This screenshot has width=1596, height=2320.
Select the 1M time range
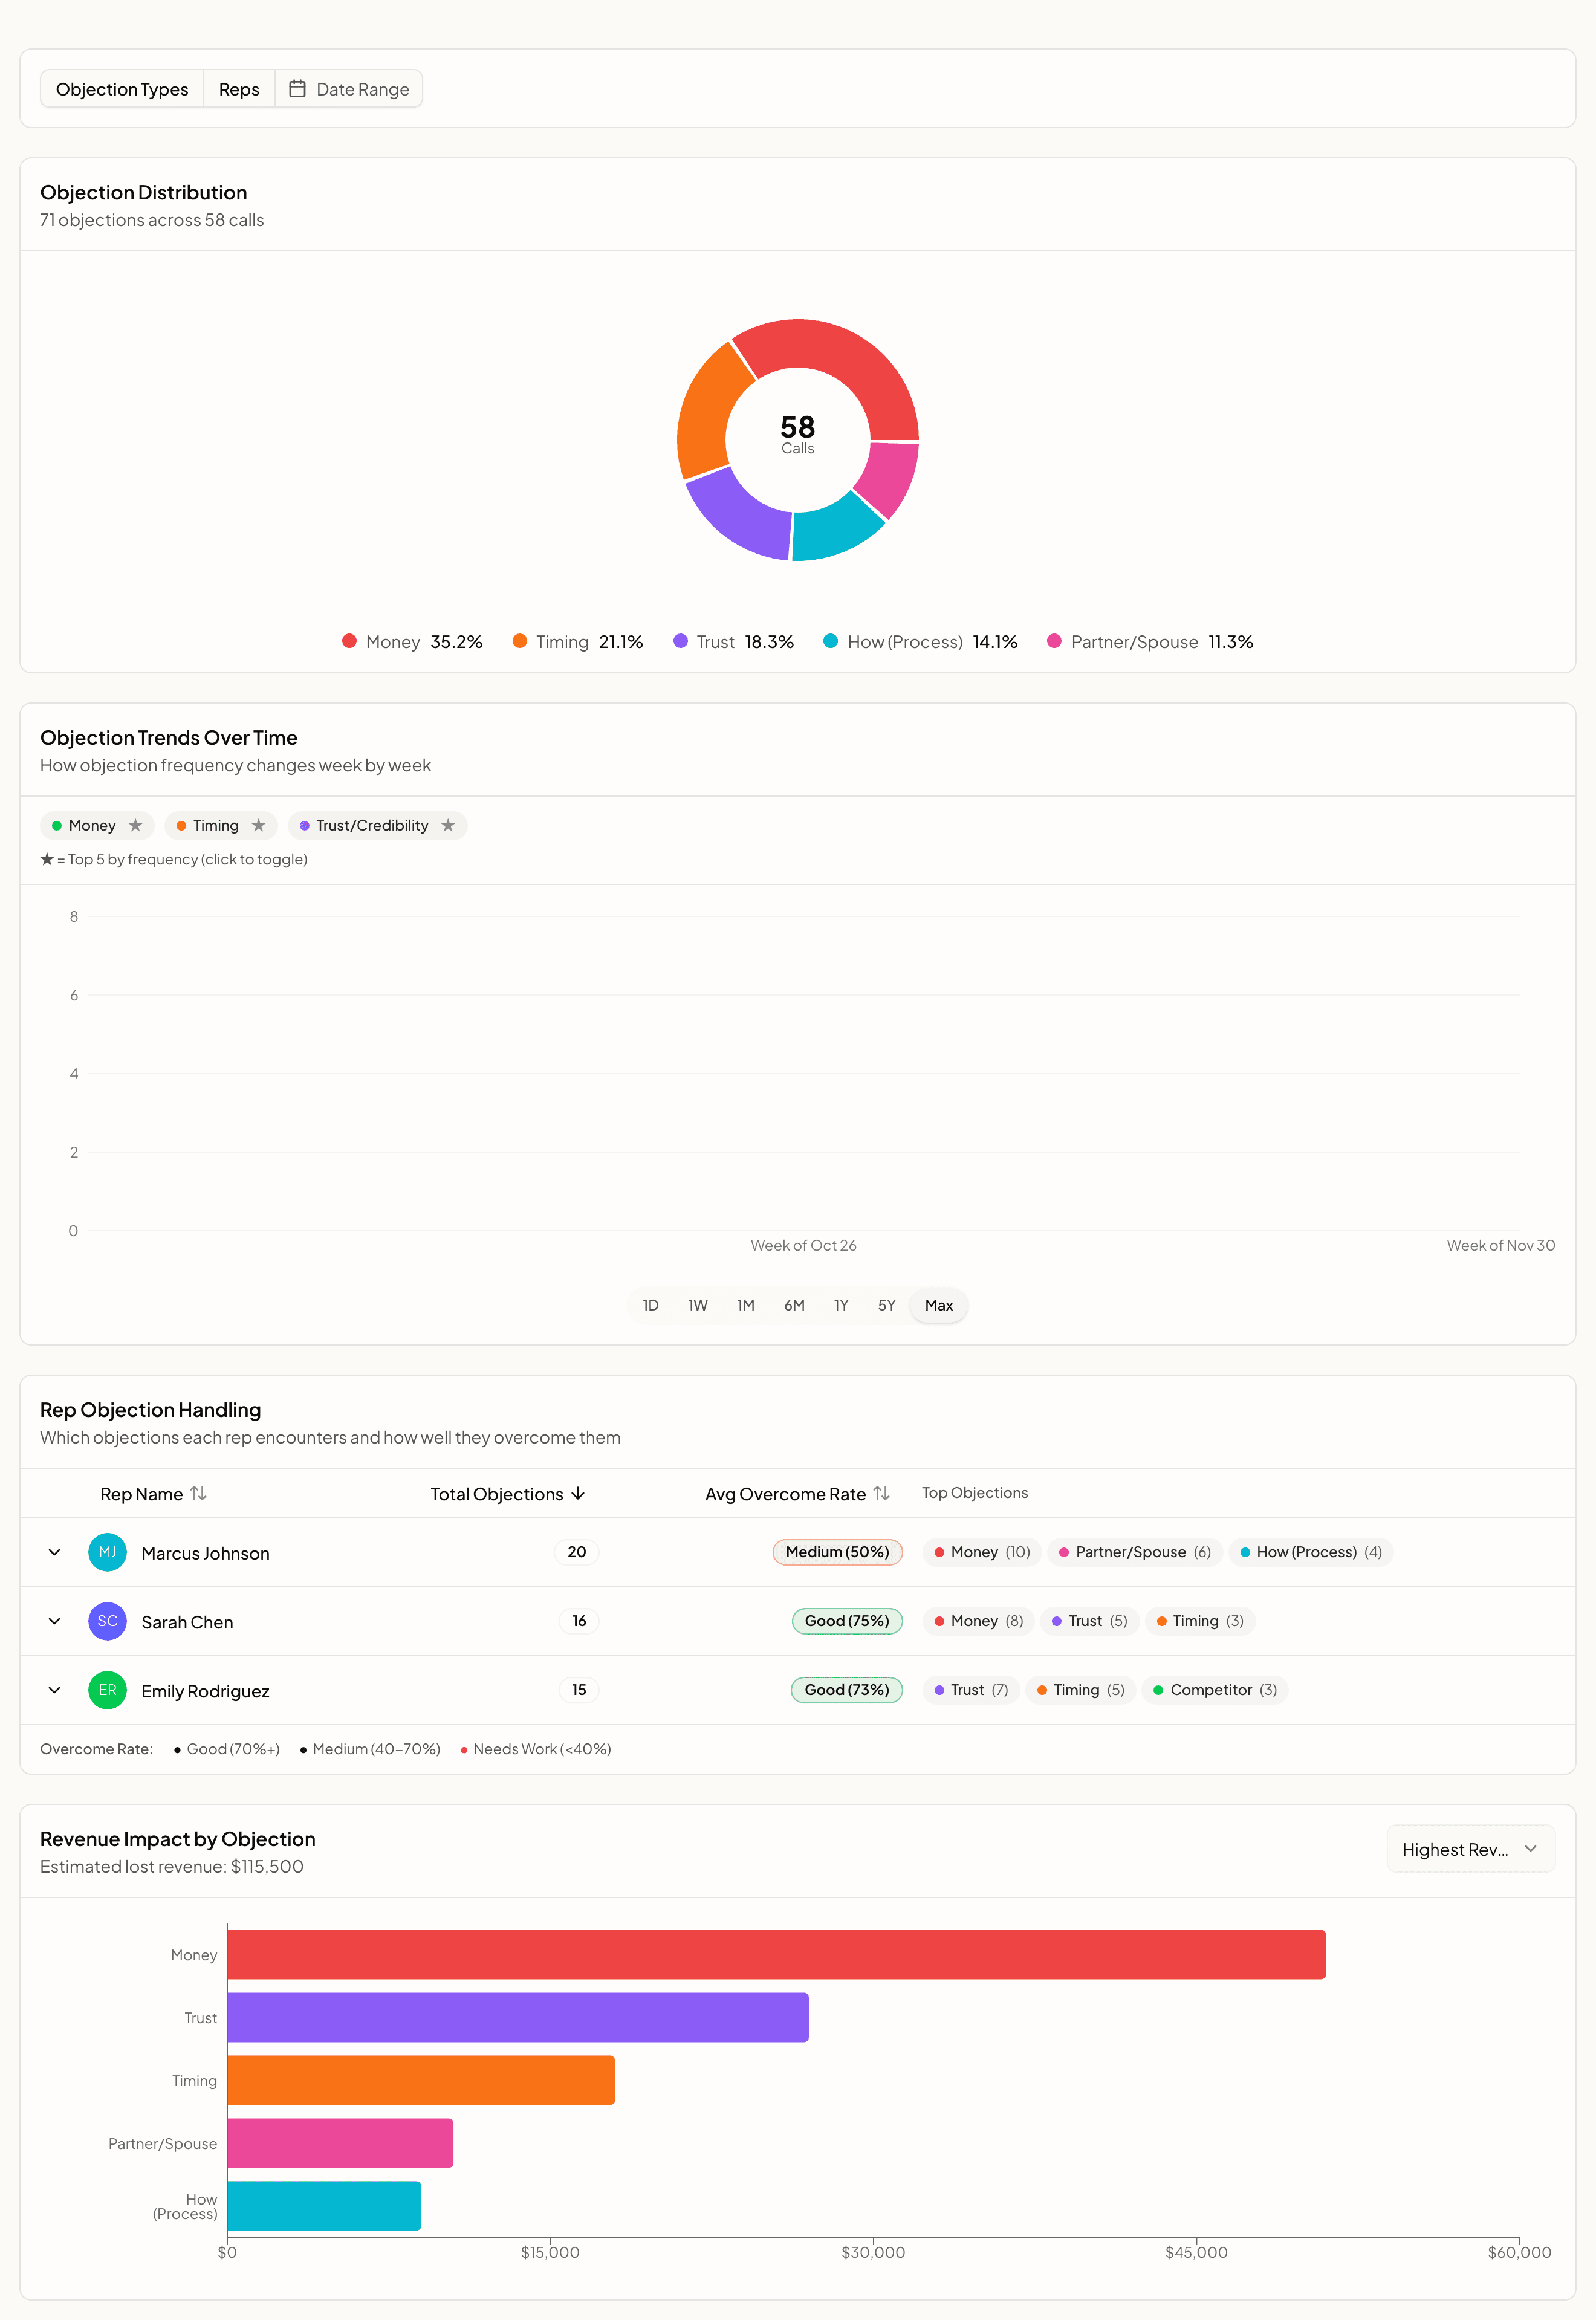coord(745,1305)
